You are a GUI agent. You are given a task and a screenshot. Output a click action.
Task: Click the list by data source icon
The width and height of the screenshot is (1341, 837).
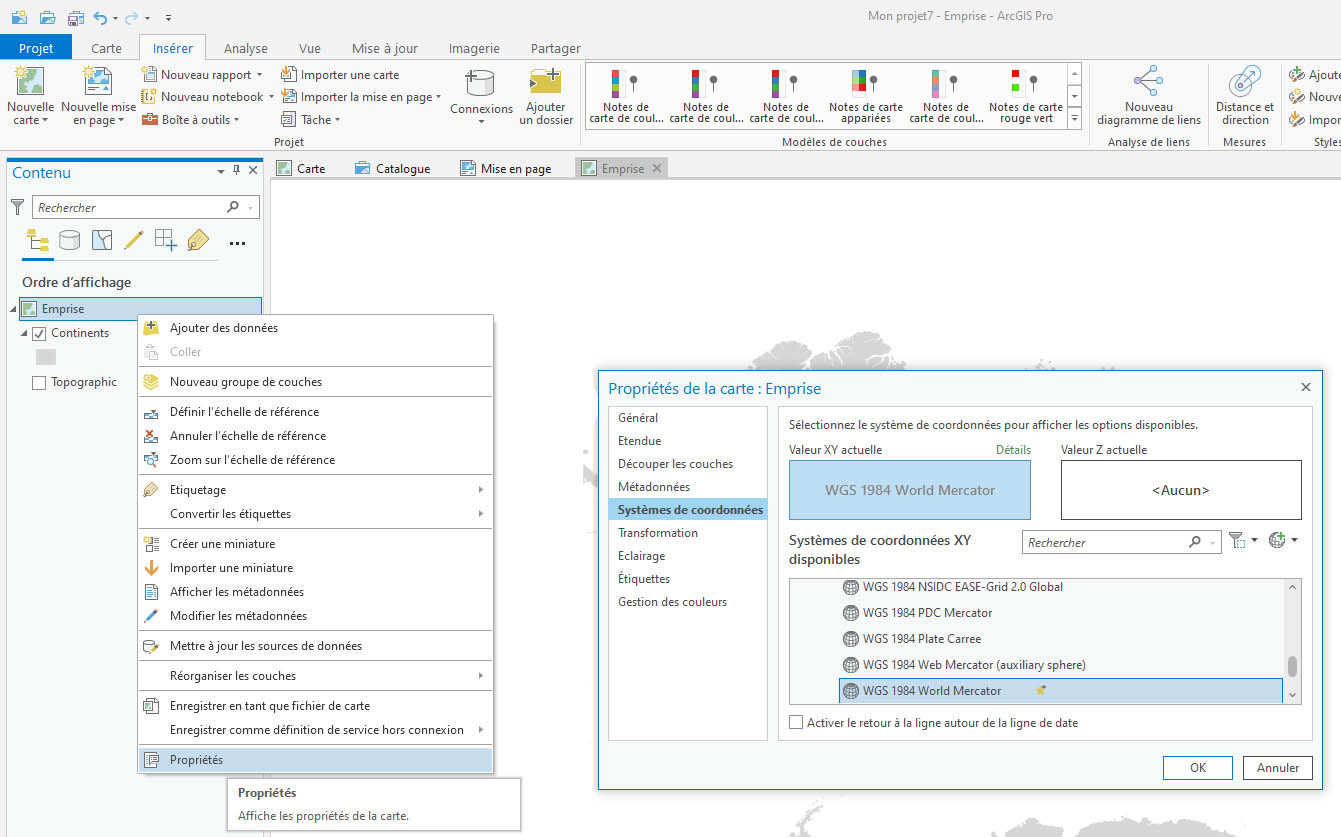click(x=69, y=241)
